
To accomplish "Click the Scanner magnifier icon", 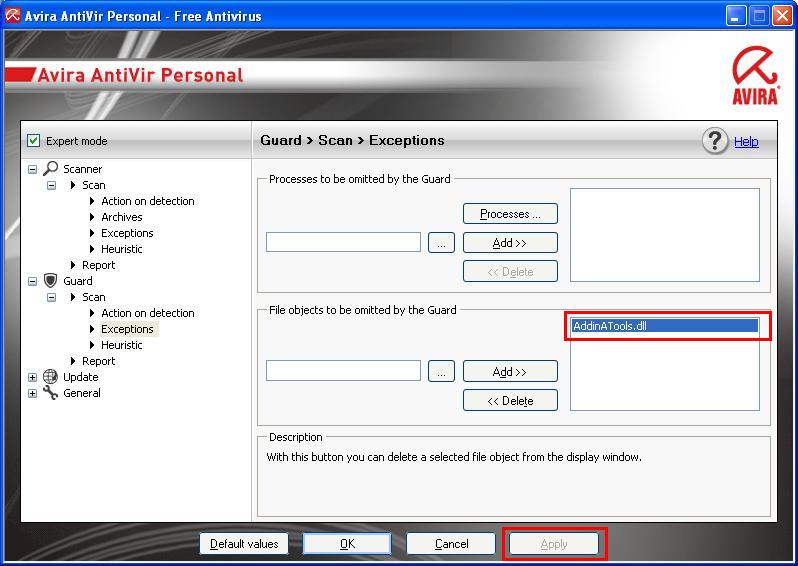I will coord(50,168).
